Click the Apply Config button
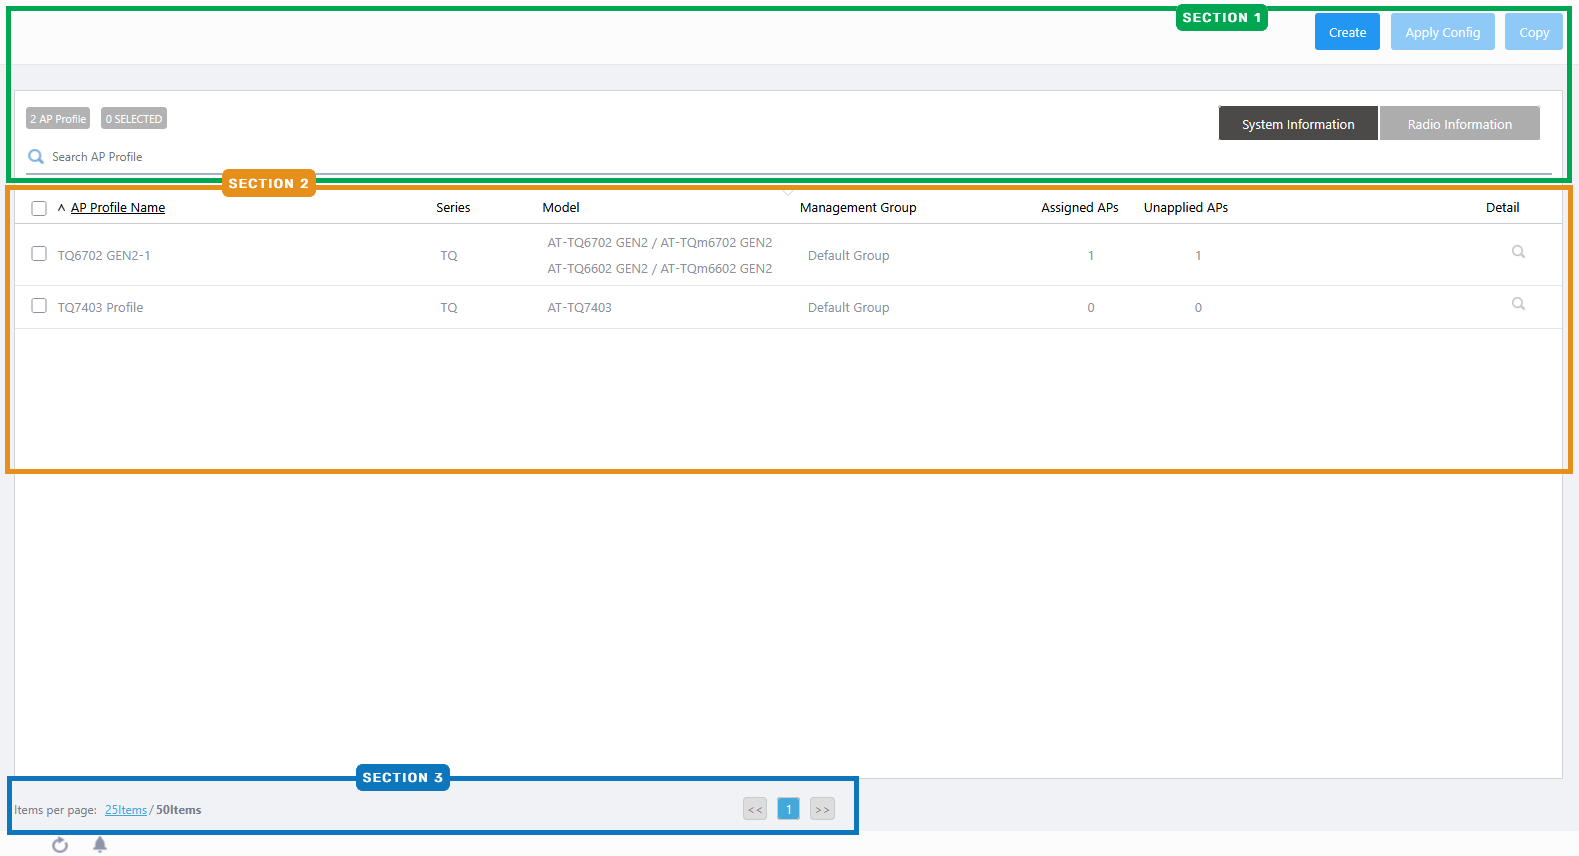The width and height of the screenshot is (1579, 856). [1442, 32]
